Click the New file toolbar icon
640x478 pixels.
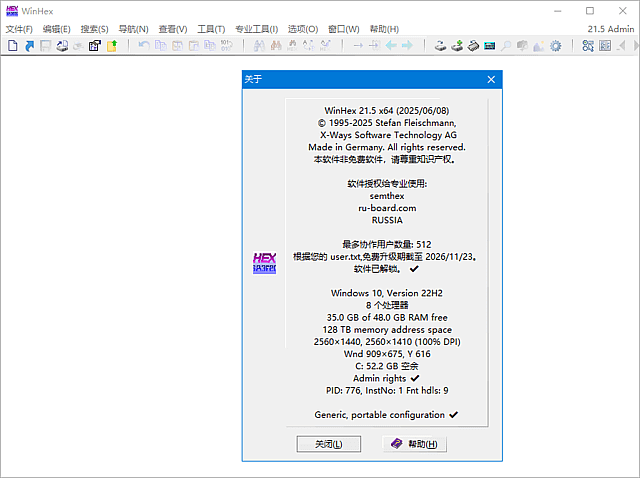(13, 45)
